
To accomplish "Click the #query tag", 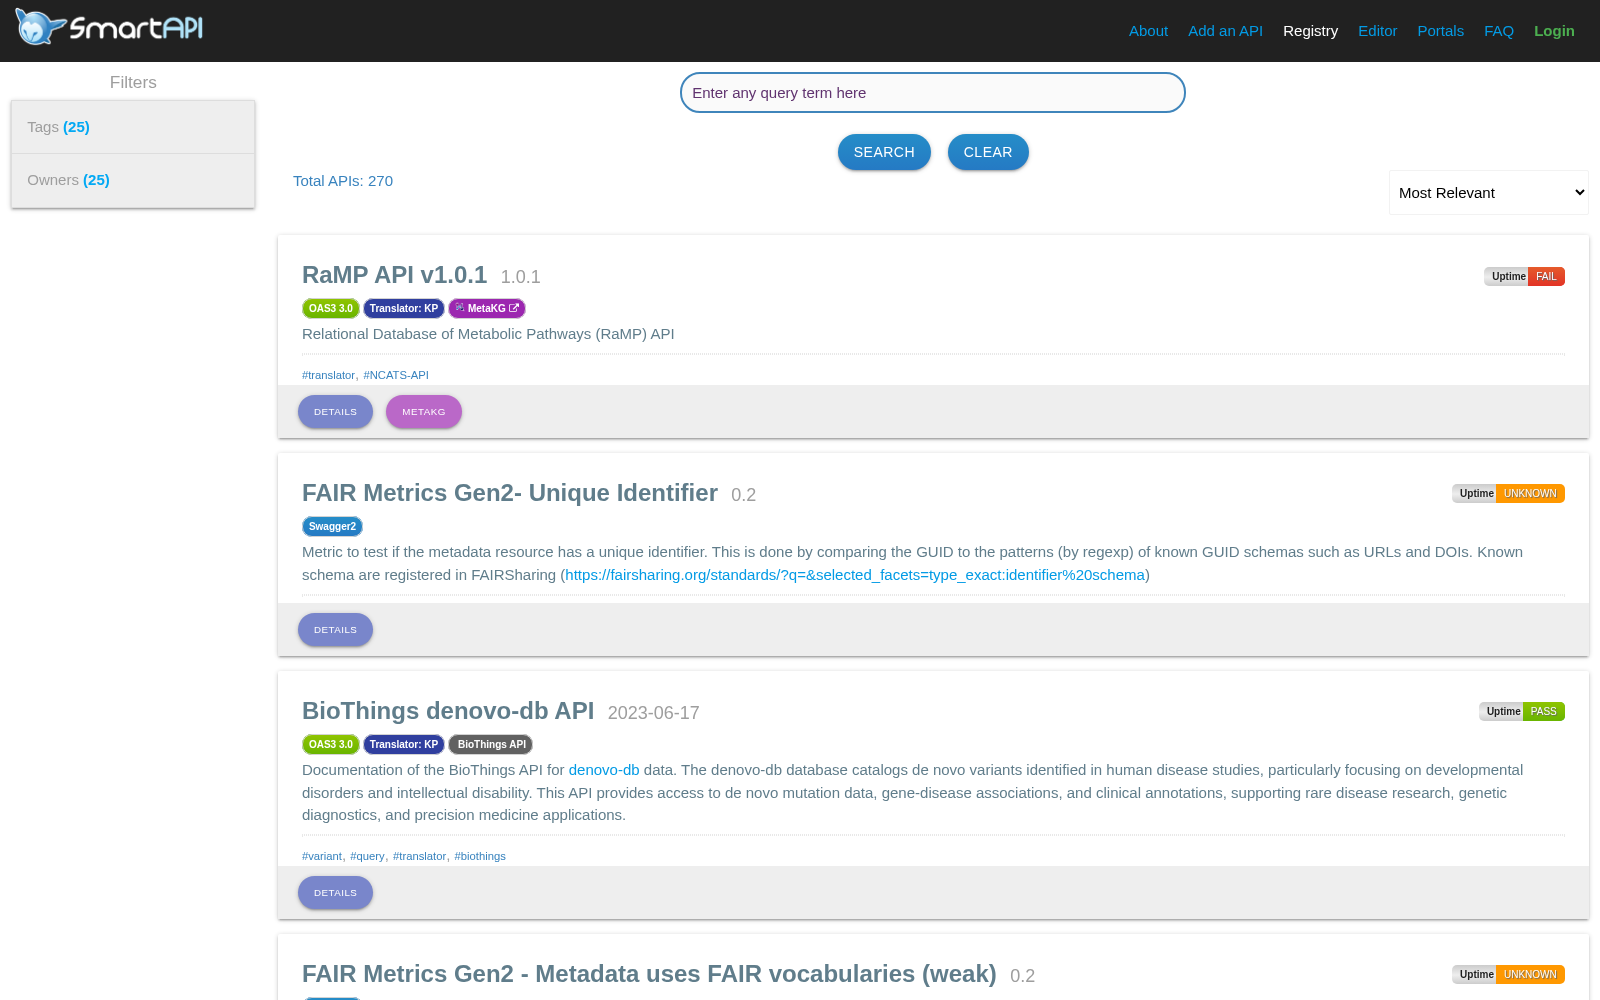I will pyautogui.click(x=367, y=856).
